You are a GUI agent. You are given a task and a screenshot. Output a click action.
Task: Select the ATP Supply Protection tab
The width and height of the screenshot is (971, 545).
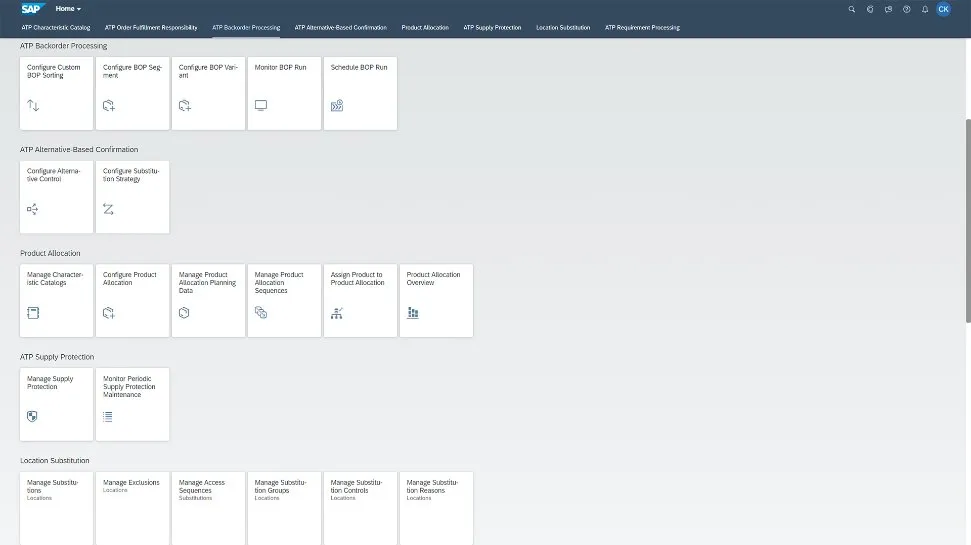click(x=492, y=28)
